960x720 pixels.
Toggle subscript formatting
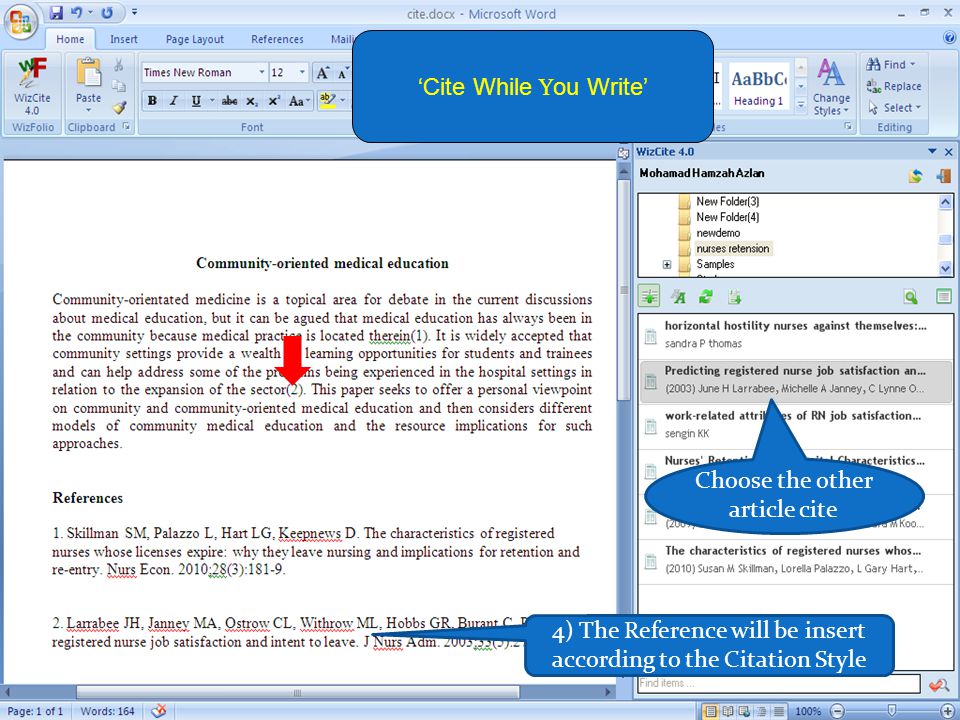pos(252,101)
